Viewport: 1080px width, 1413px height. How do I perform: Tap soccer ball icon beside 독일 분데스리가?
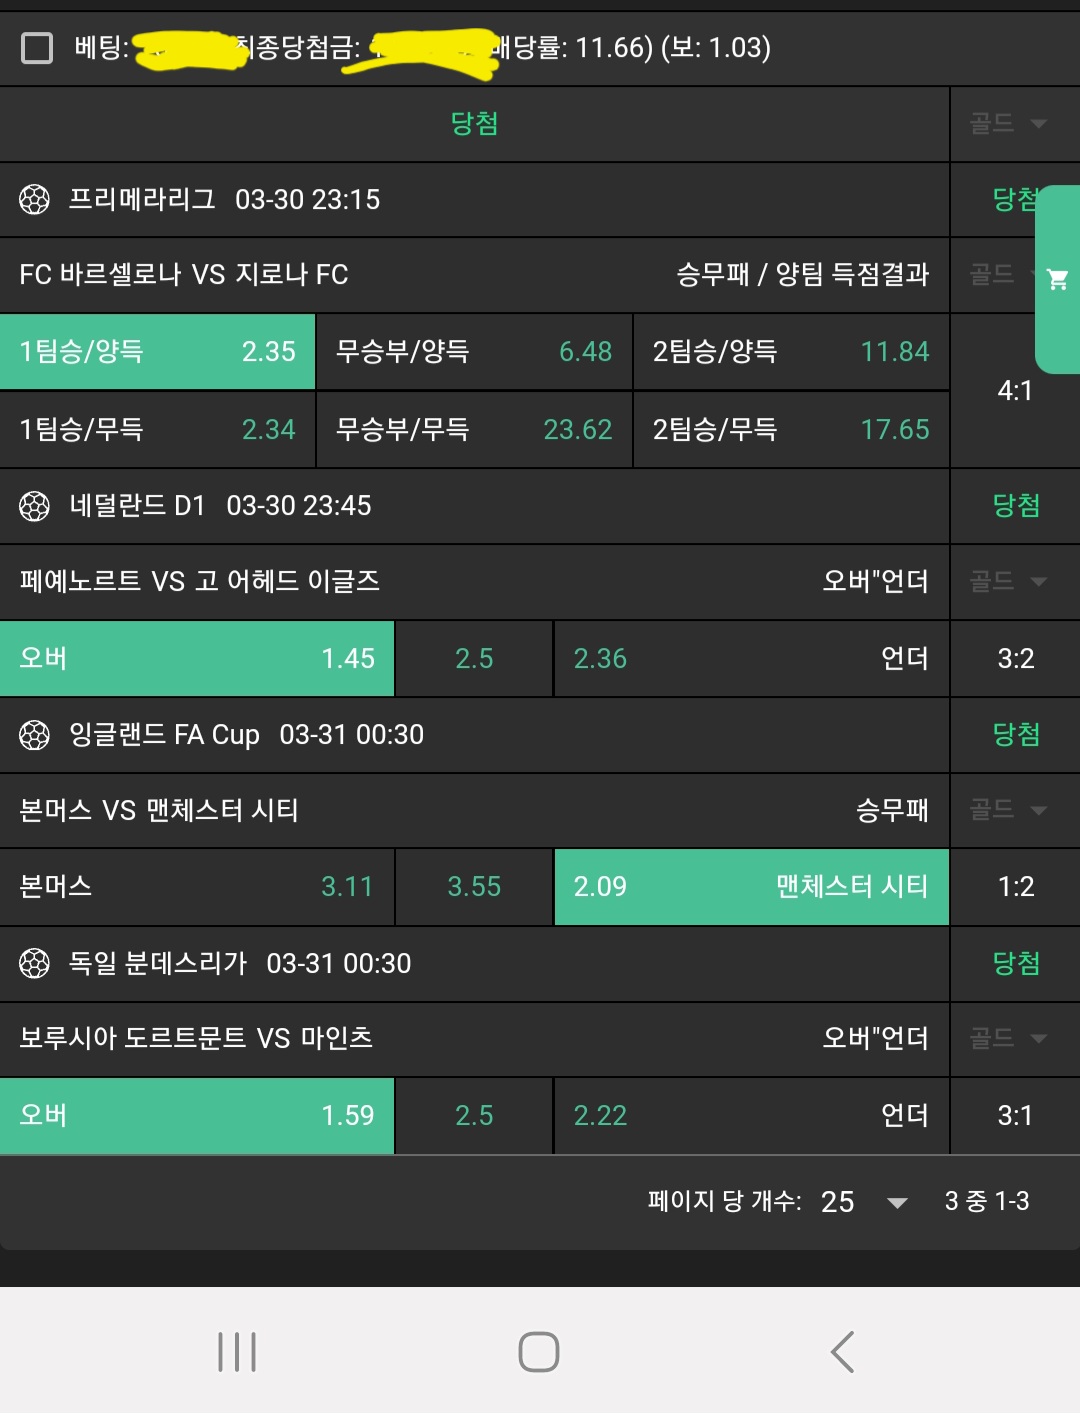tap(34, 964)
